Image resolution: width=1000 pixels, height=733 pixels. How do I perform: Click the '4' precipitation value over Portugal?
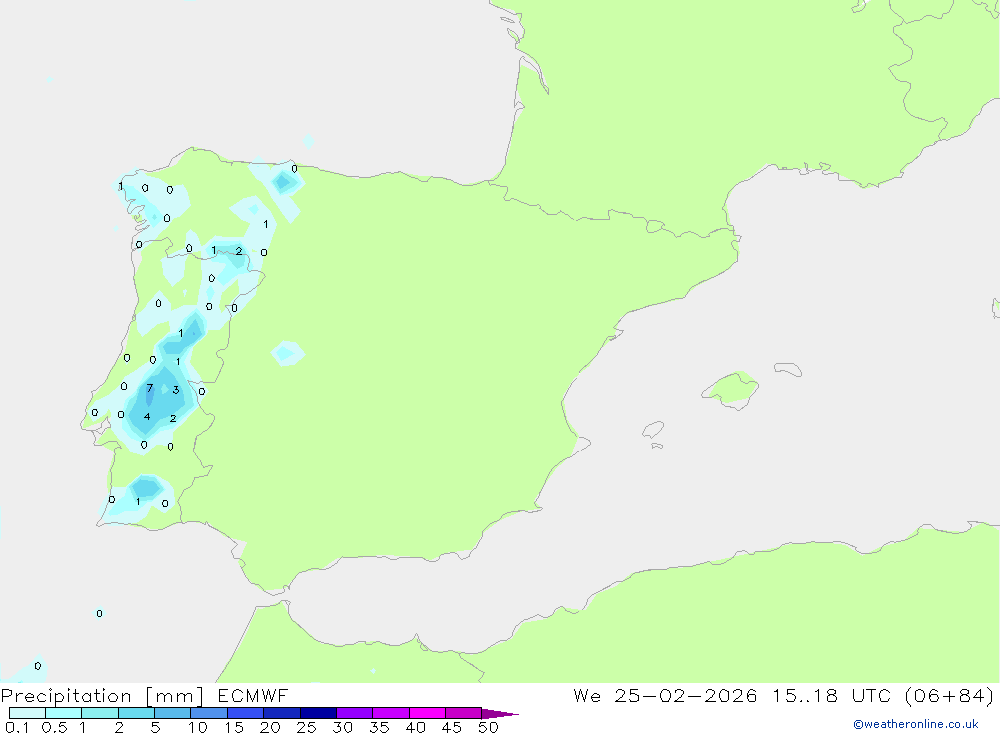click(x=147, y=417)
